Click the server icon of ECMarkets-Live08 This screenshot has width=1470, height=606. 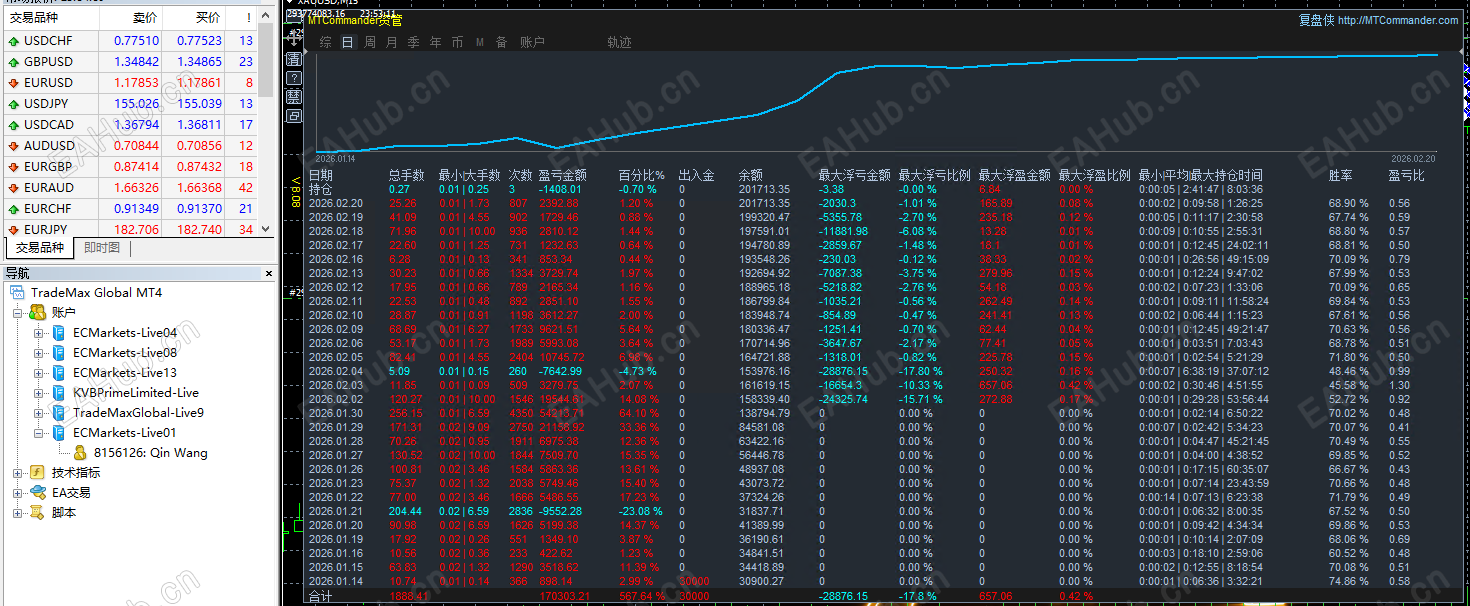click(59, 353)
